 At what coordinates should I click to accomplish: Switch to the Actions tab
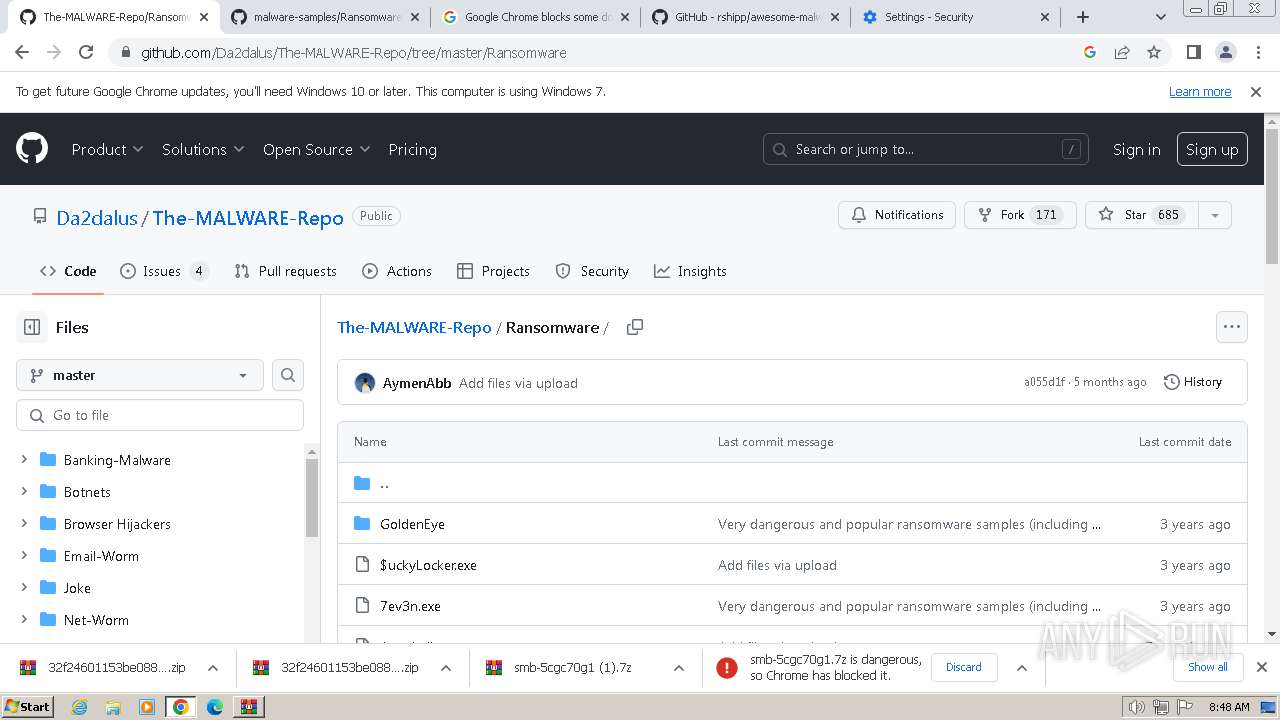point(397,271)
